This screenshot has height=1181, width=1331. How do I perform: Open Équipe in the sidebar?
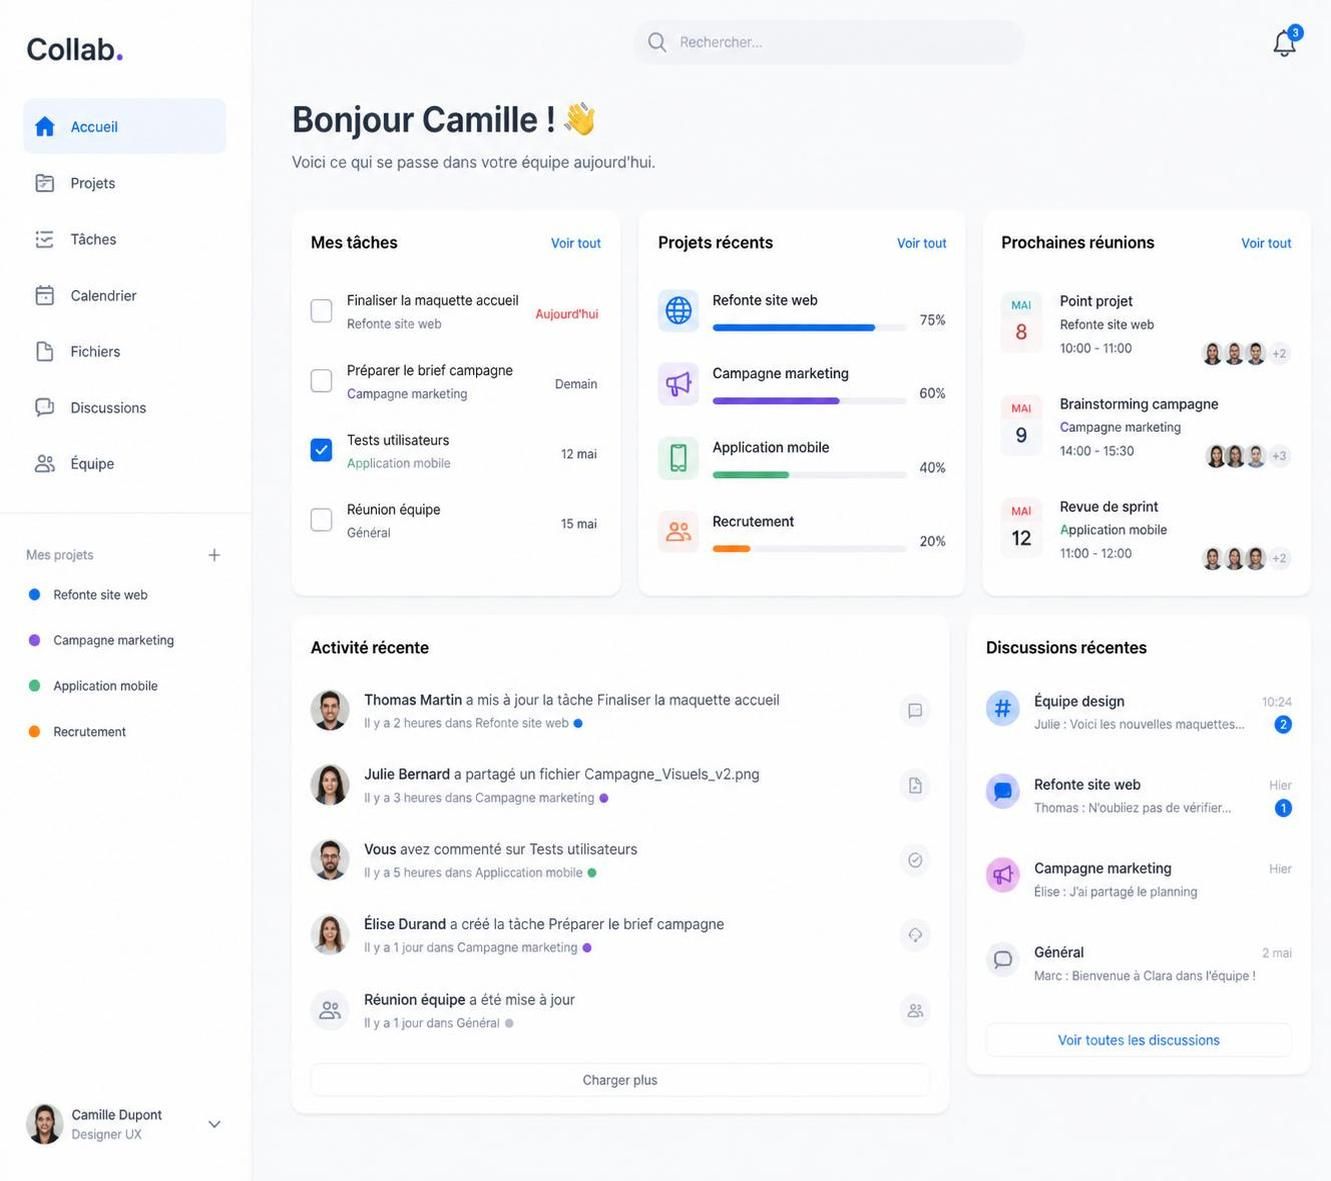pos(124,463)
